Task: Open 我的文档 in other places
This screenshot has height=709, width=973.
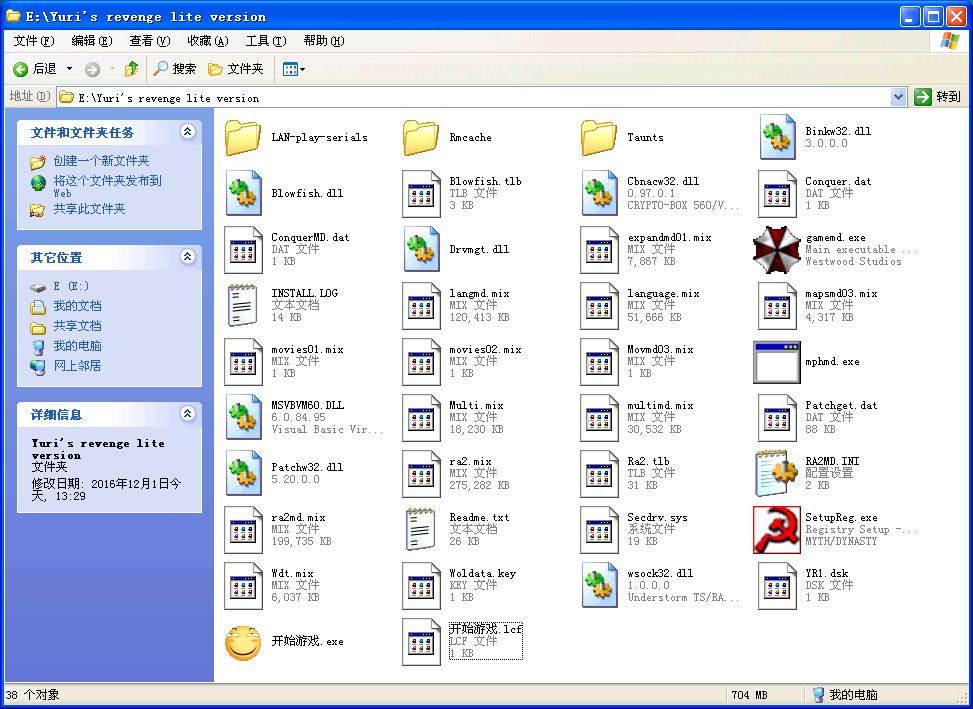Action: tap(77, 306)
